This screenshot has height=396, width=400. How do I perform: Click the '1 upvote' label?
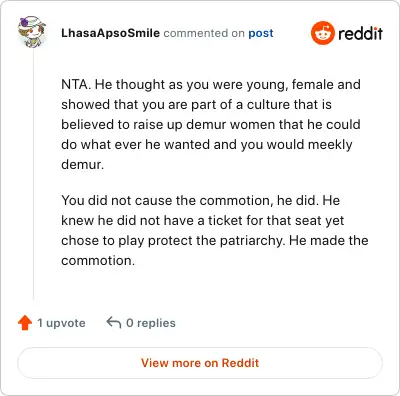pyautogui.click(x=61, y=323)
